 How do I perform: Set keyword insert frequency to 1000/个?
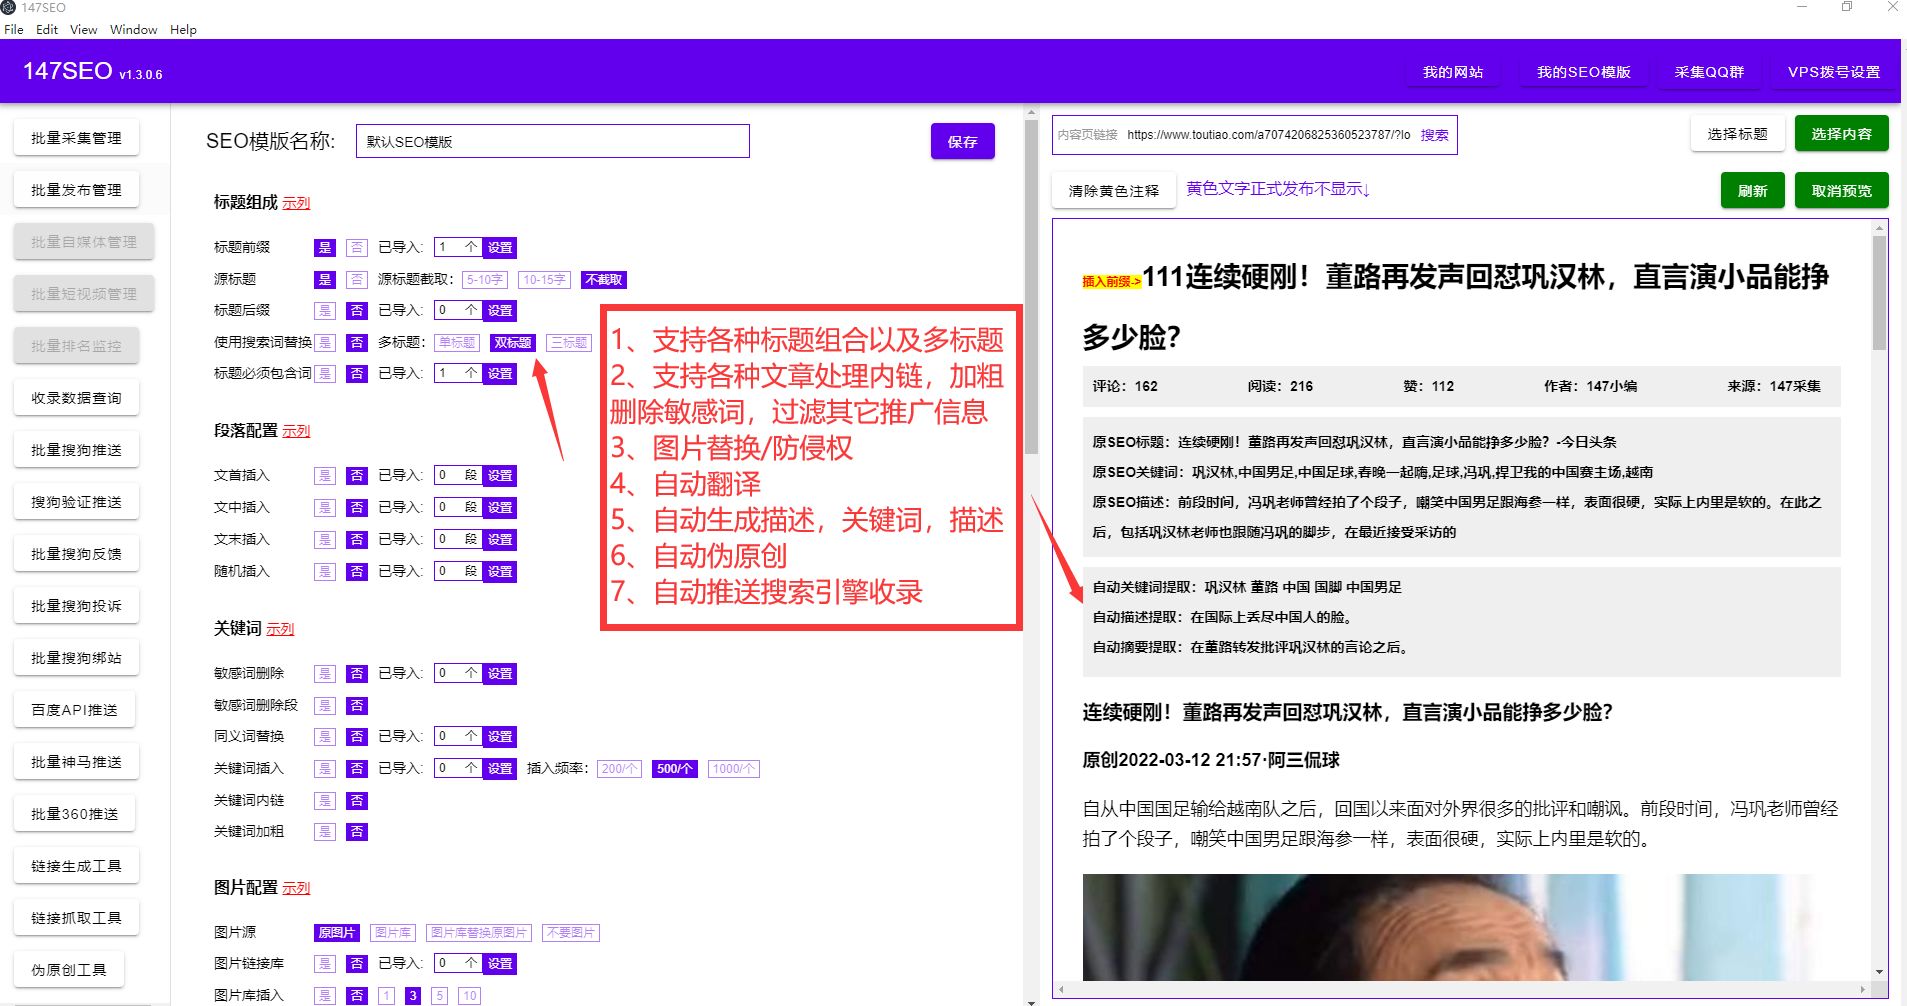(x=733, y=768)
